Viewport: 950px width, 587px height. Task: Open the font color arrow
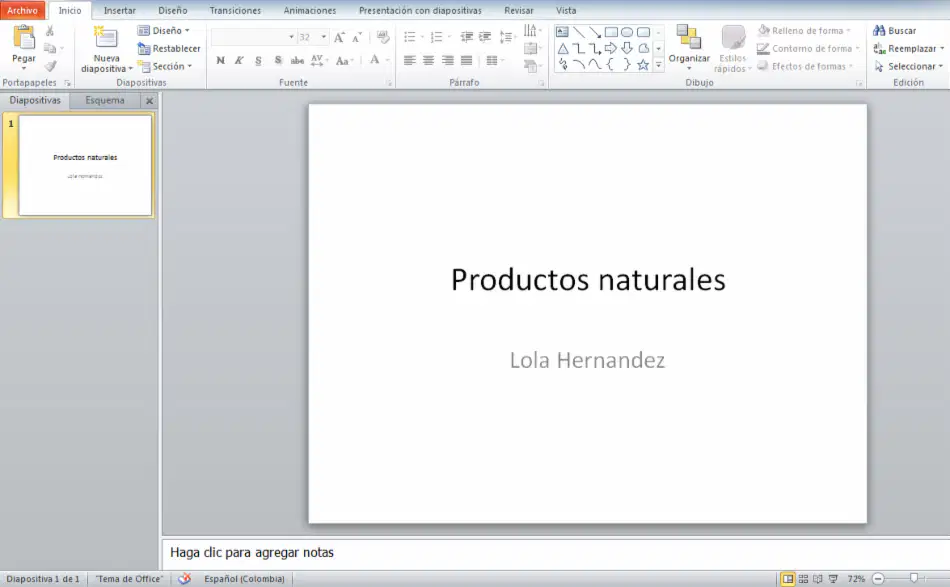[388, 60]
